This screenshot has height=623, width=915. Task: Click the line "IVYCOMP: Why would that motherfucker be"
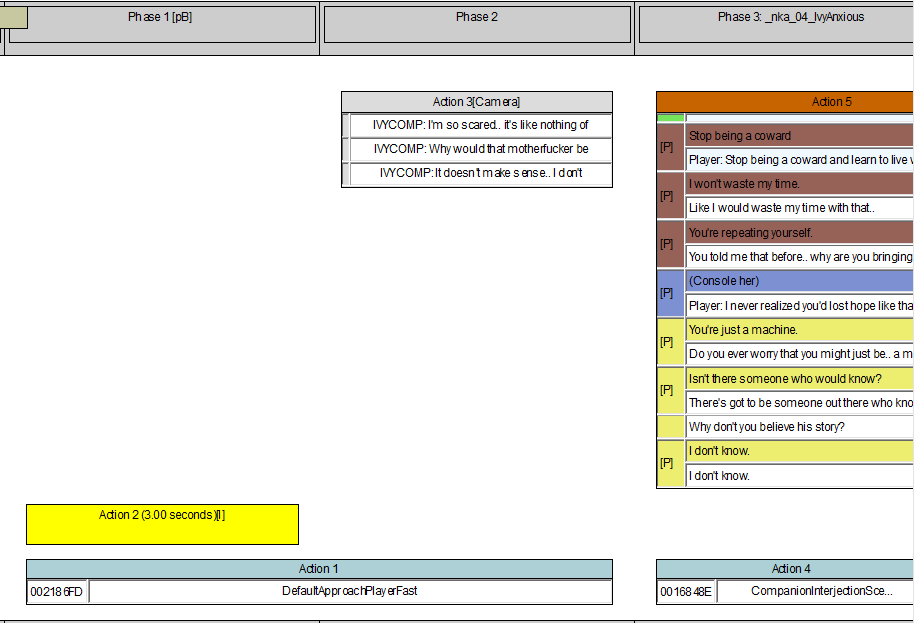click(480, 149)
